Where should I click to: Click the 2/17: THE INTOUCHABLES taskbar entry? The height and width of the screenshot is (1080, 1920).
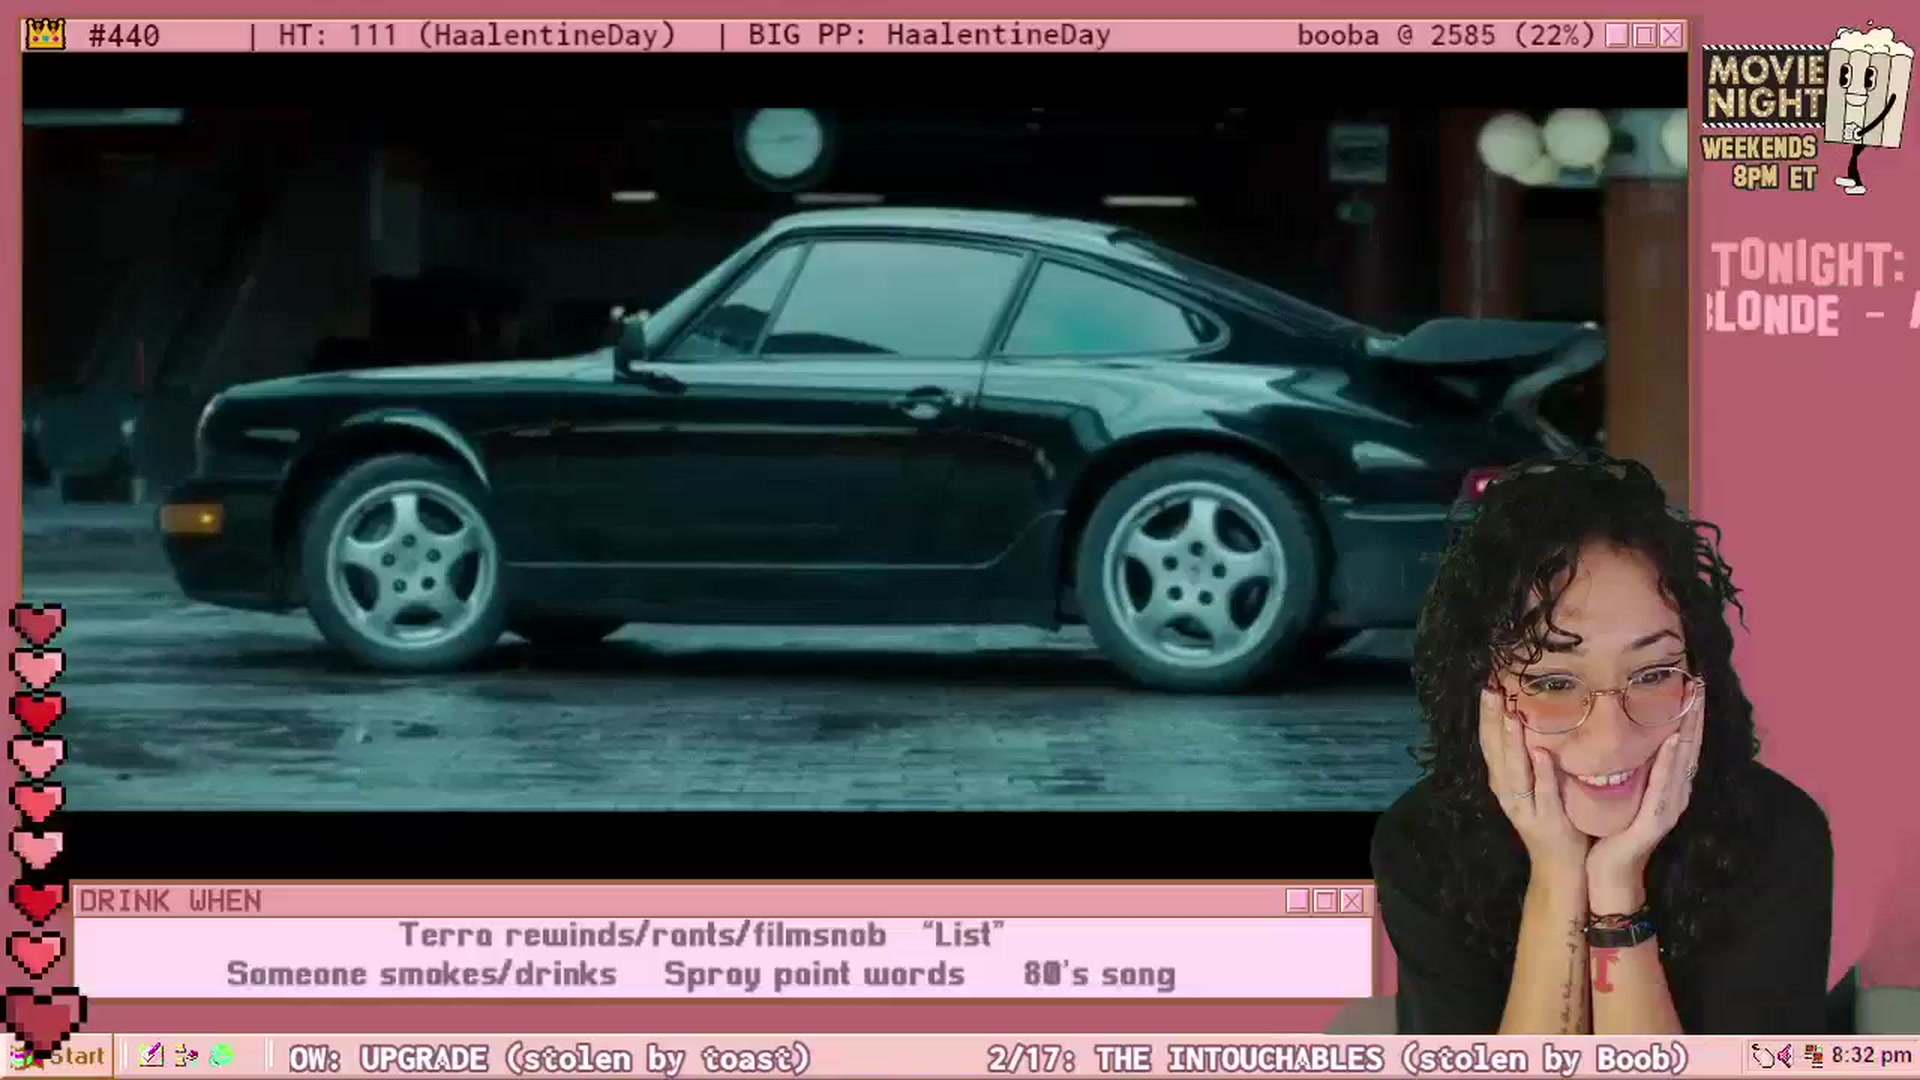pyautogui.click(x=1337, y=1058)
